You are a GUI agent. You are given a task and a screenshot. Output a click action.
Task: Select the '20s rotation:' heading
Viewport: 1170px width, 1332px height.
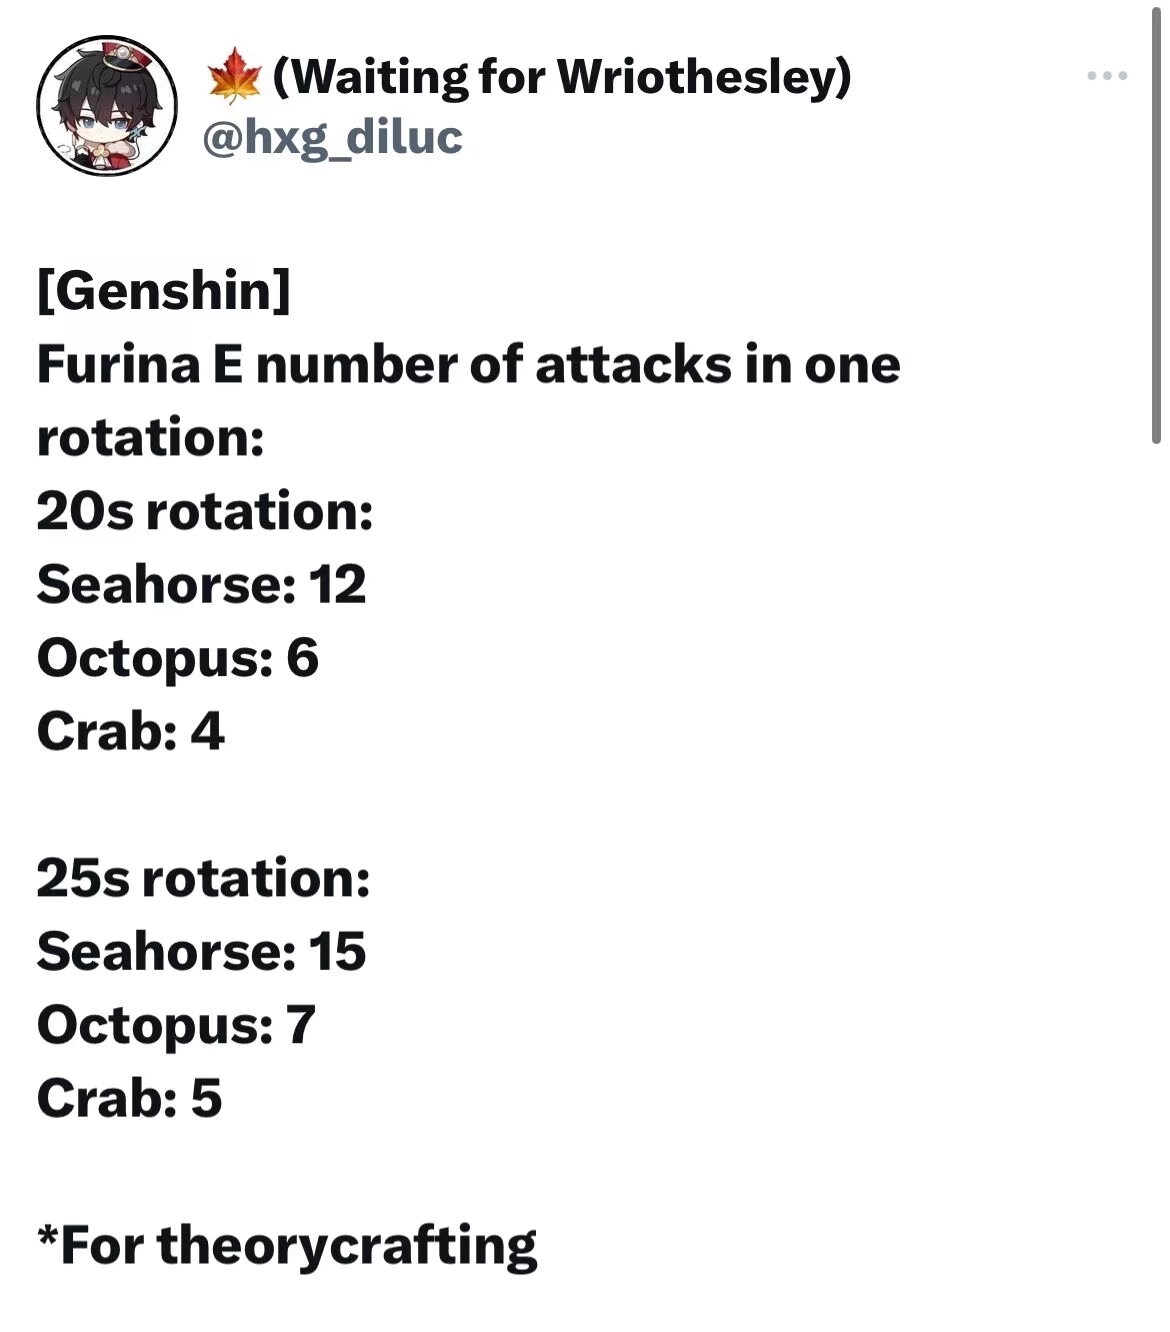coord(205,511)
